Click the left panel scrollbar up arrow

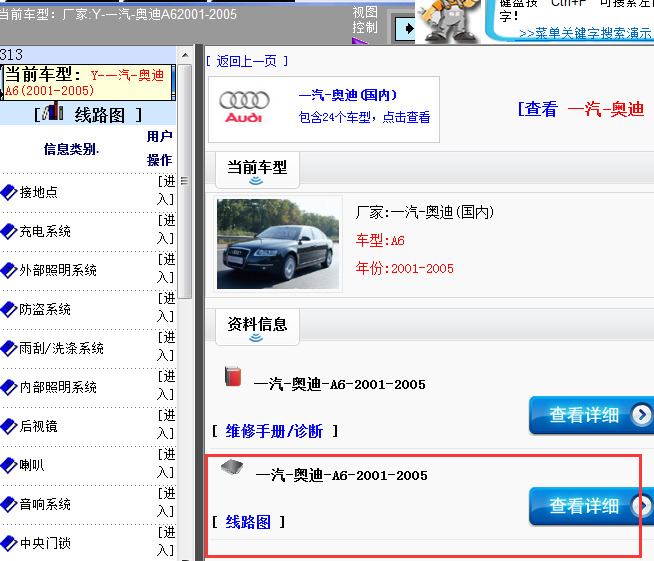coord(185,55)
